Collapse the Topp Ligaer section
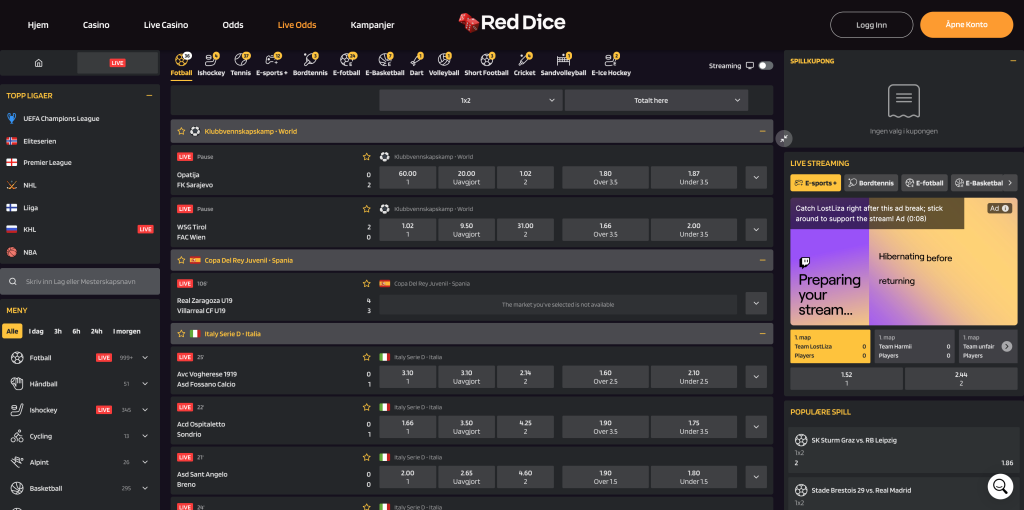Image resolution: width=1024 pixels, height=510 pixels. (149, 95)
